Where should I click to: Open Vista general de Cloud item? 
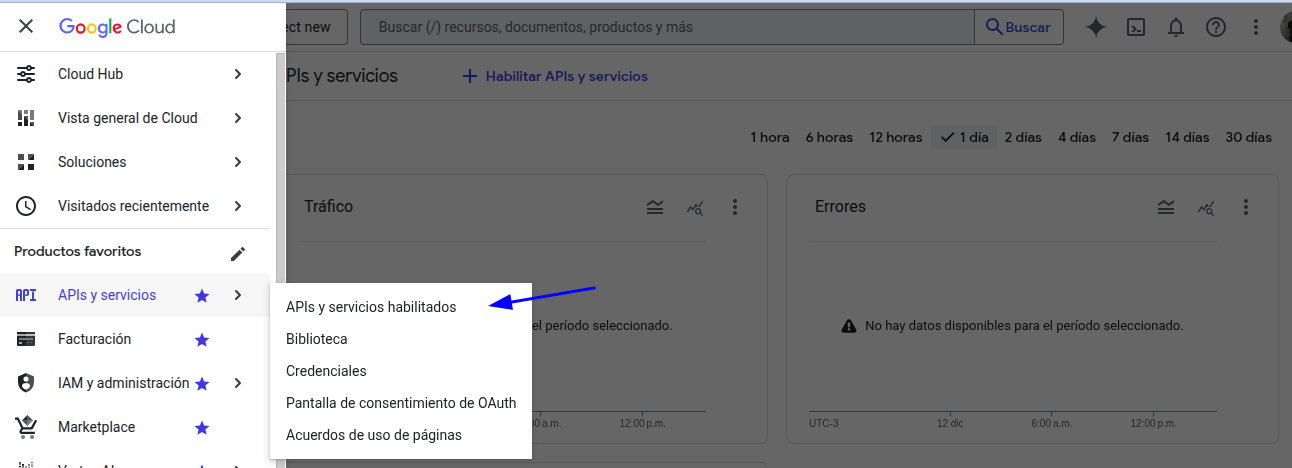tap(135, 118)
